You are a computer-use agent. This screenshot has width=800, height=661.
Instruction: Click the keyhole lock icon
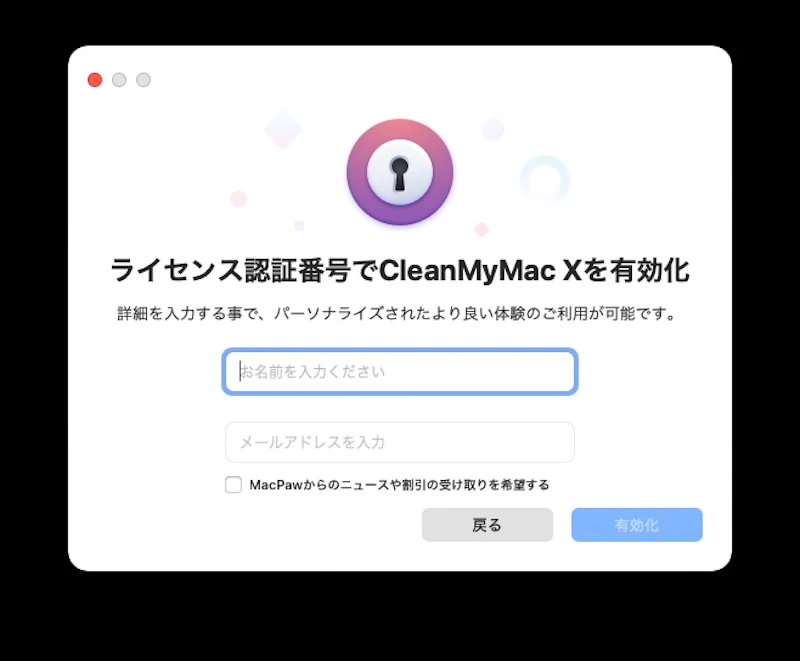(x=399, y=172)
